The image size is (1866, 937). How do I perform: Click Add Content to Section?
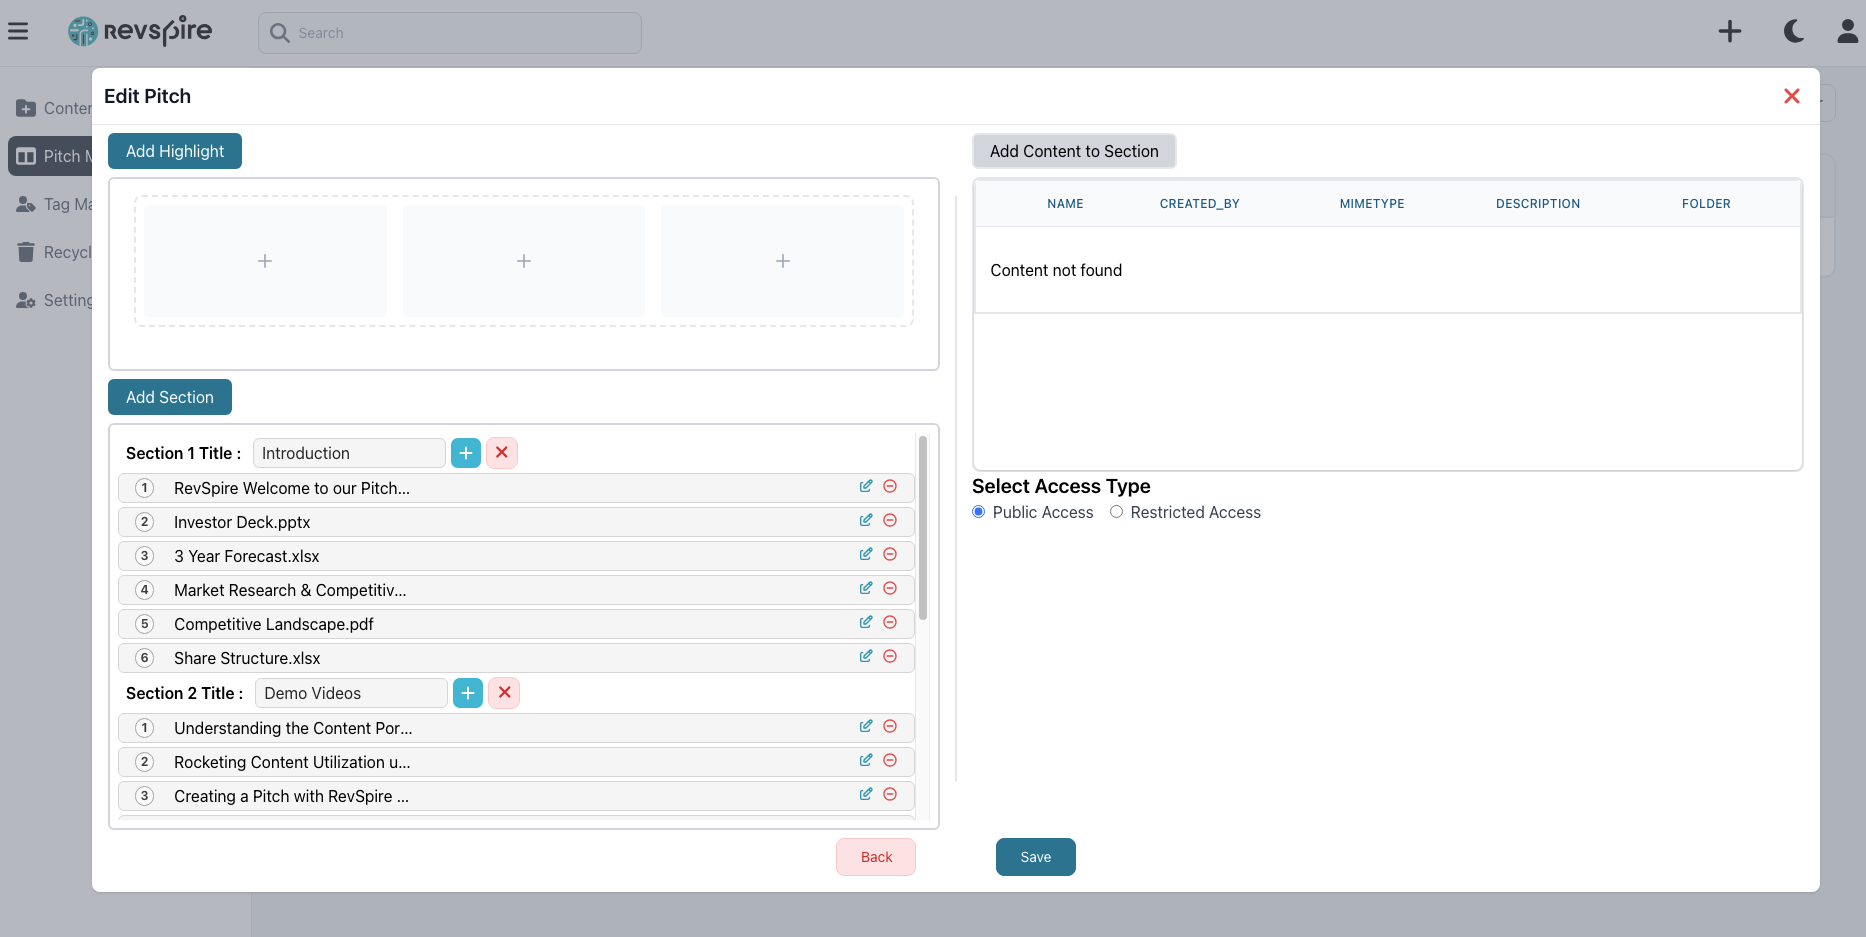1073,151
